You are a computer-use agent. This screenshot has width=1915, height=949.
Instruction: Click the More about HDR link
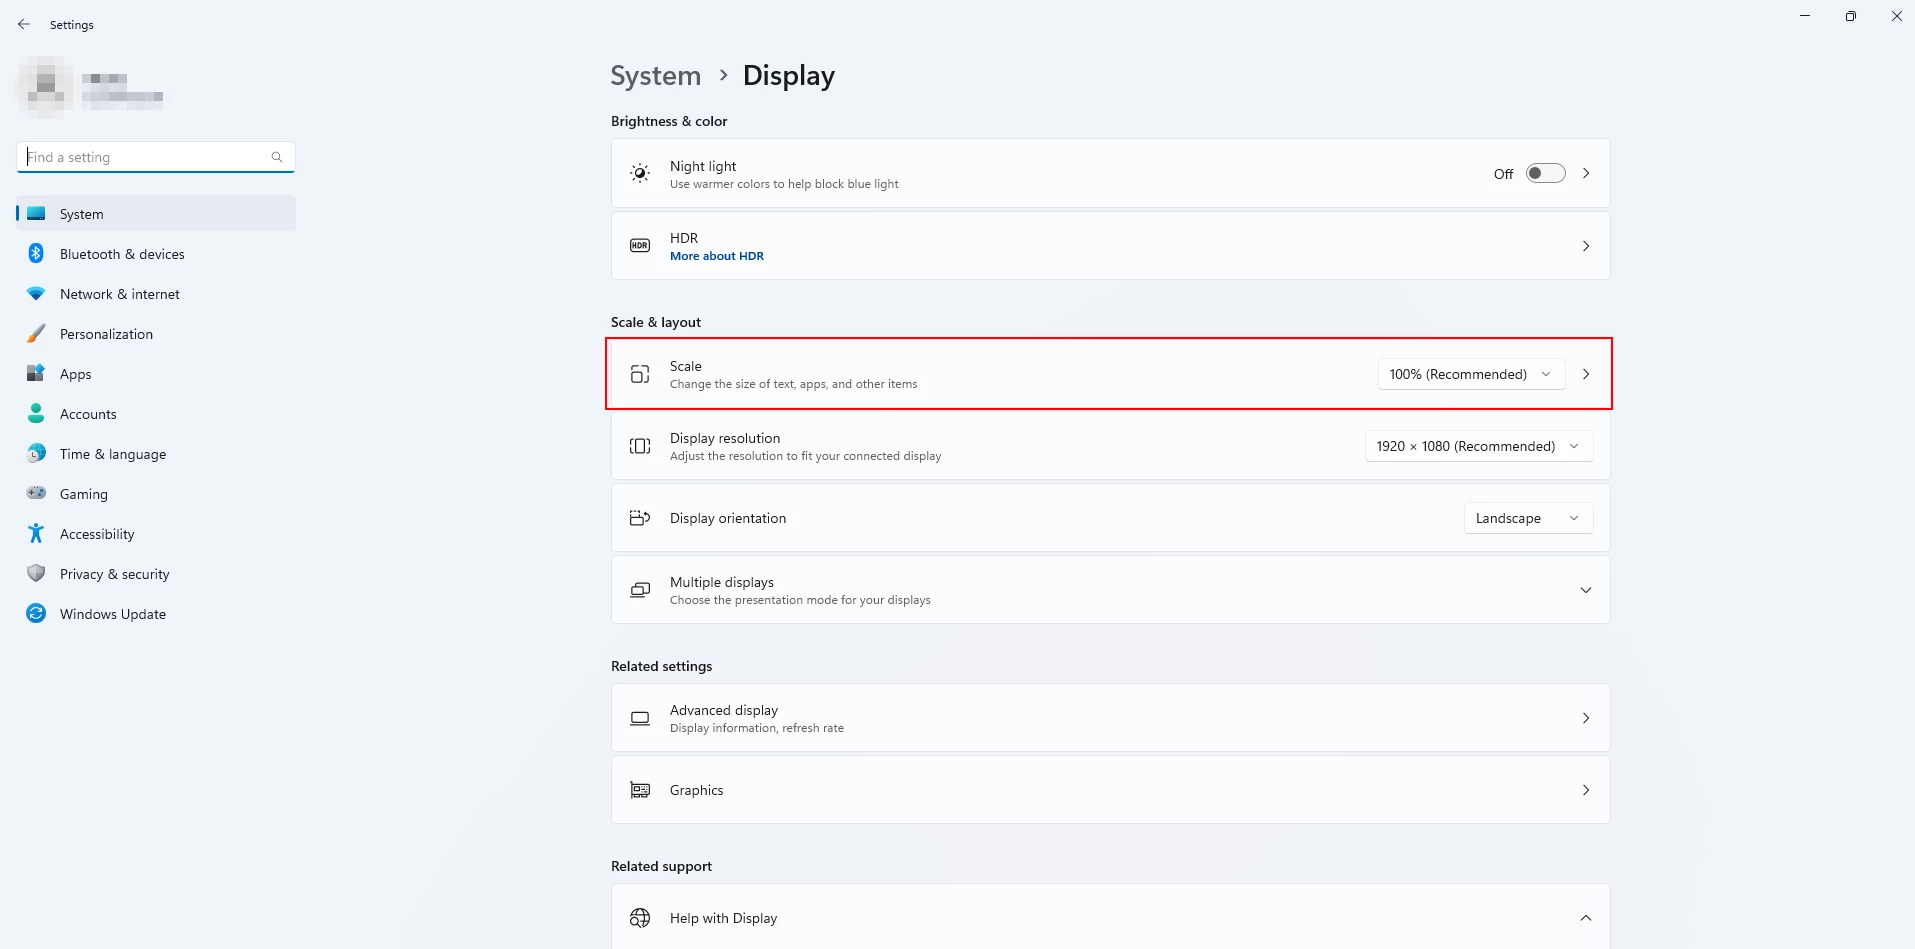717,256
